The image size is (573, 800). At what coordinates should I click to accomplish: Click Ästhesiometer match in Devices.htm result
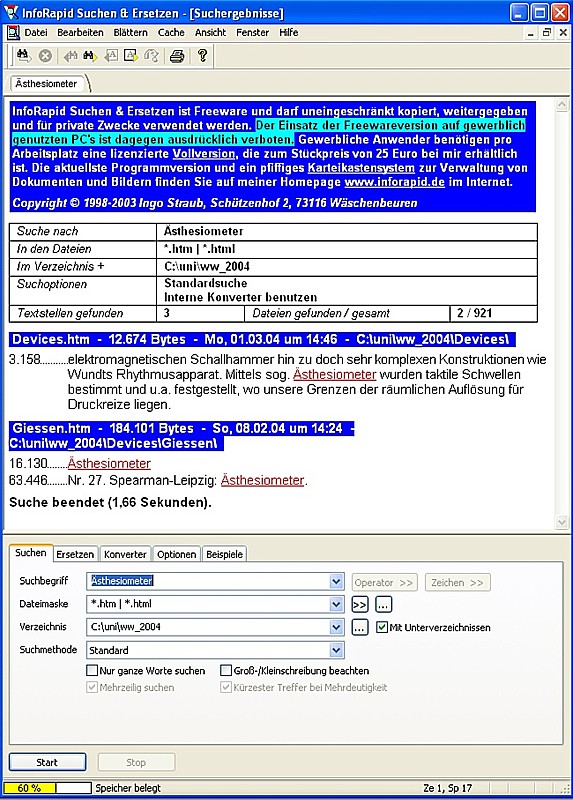point(335,374)
